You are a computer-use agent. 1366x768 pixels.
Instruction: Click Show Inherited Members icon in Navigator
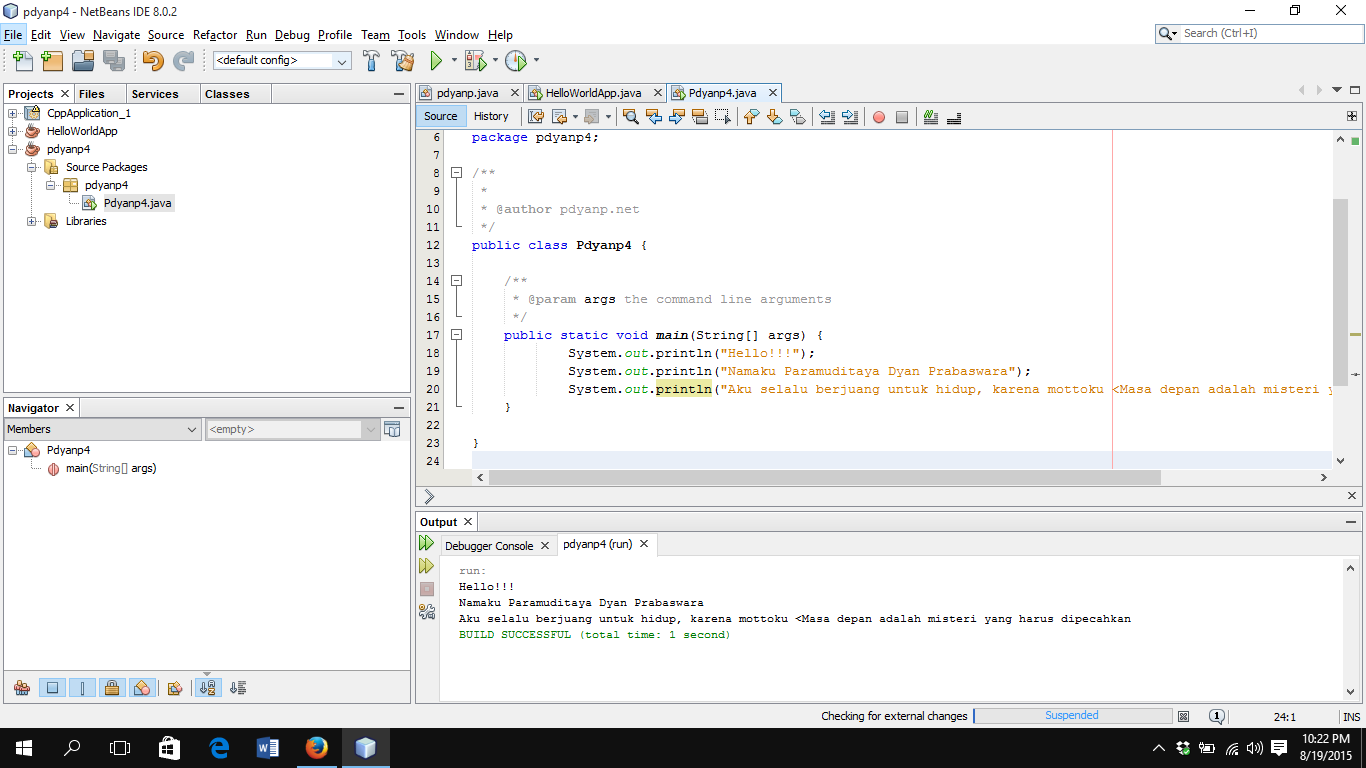pos(22,688)
